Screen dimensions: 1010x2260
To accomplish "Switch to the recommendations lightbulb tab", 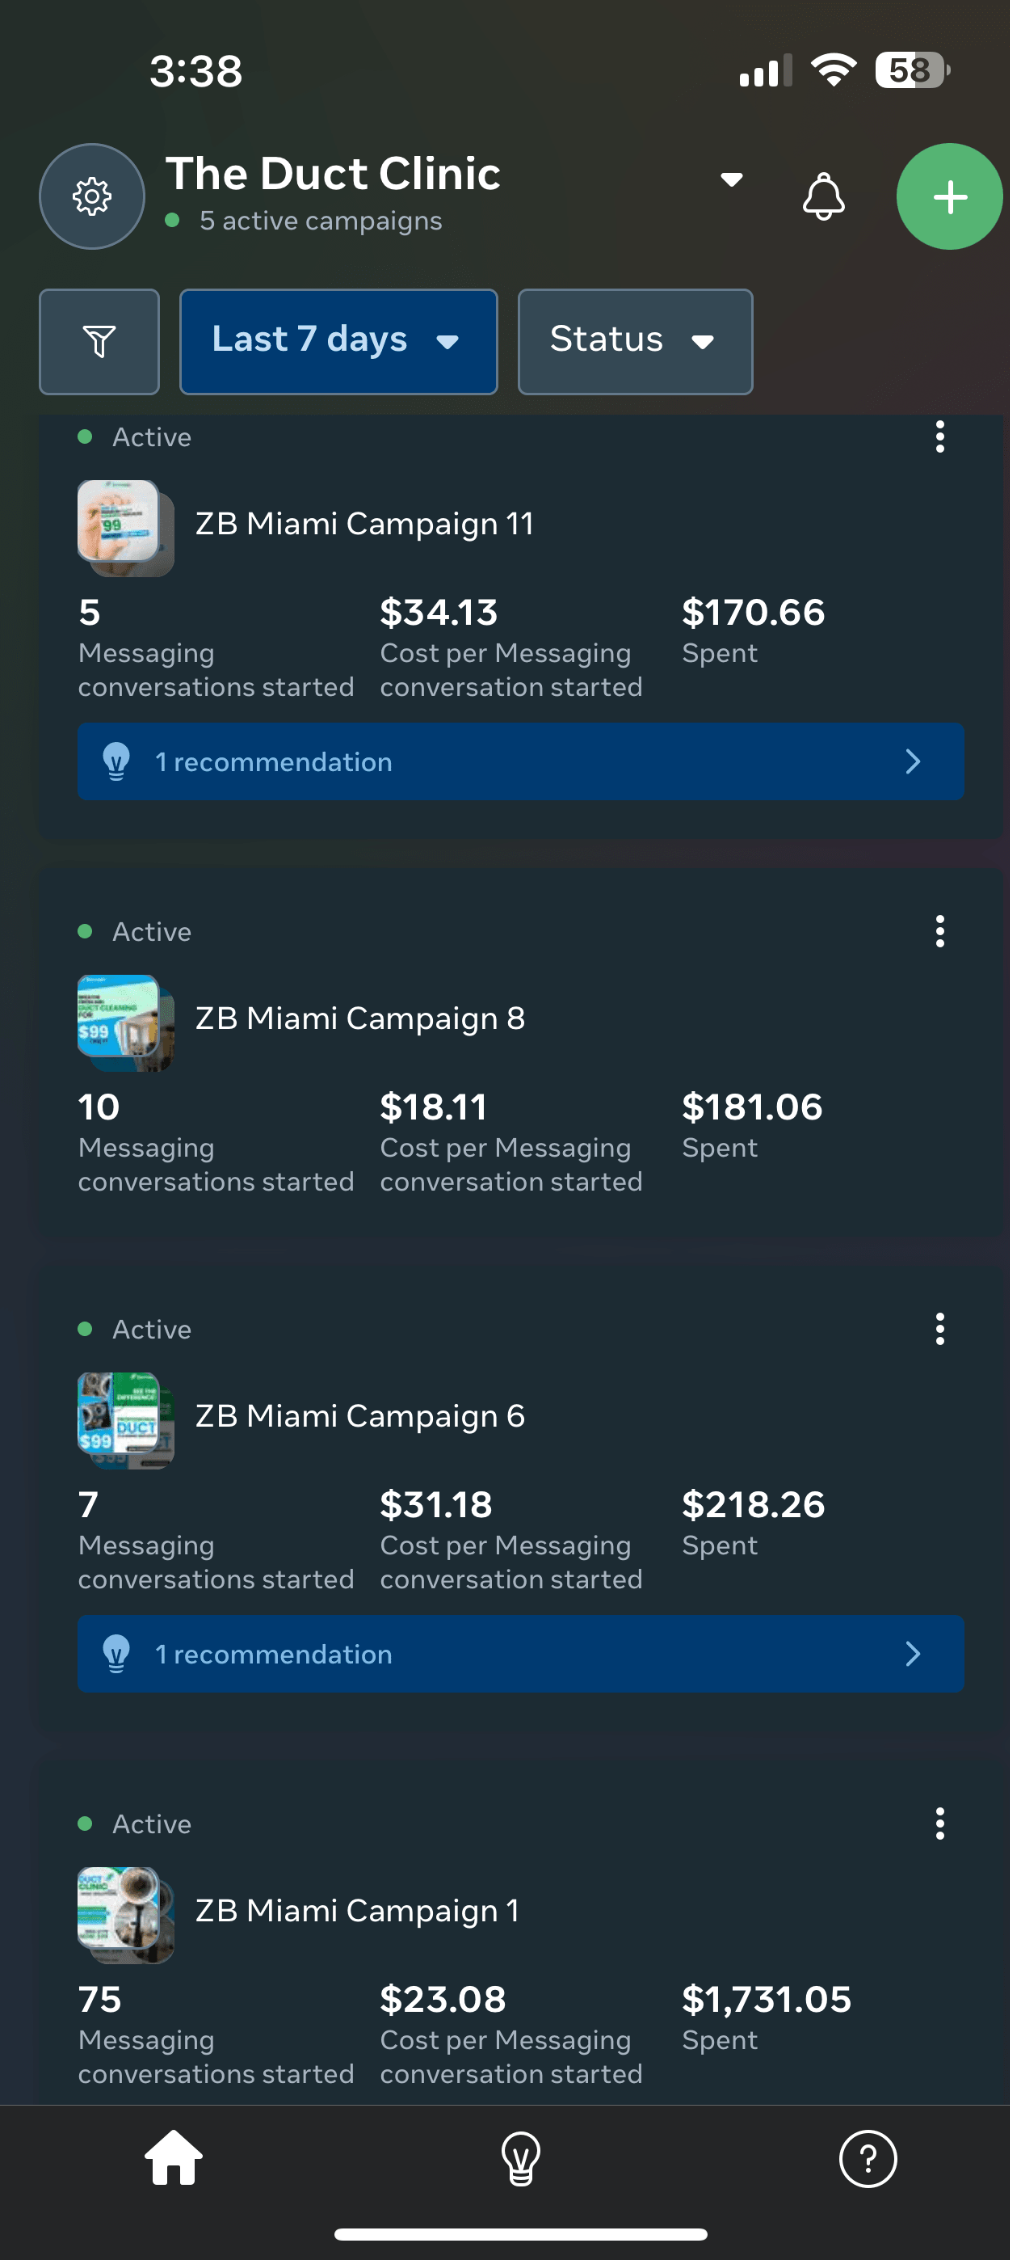I will (520, 2158).
